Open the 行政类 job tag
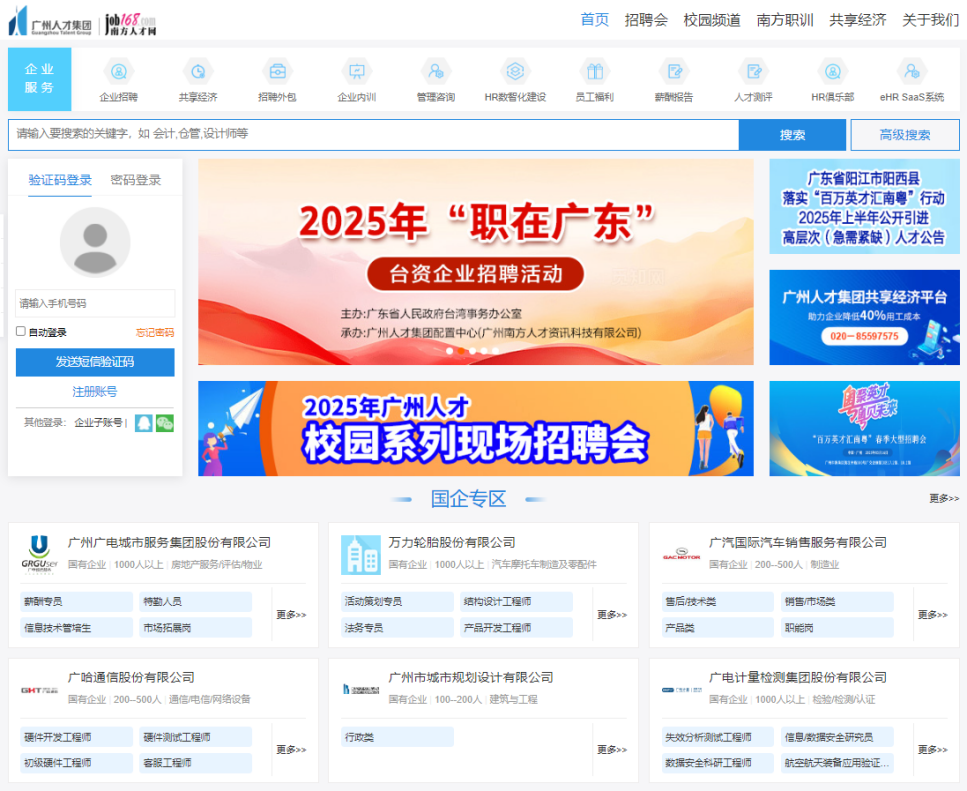The height and width of the screenshot is (791, 967). [x=397, y=737]
